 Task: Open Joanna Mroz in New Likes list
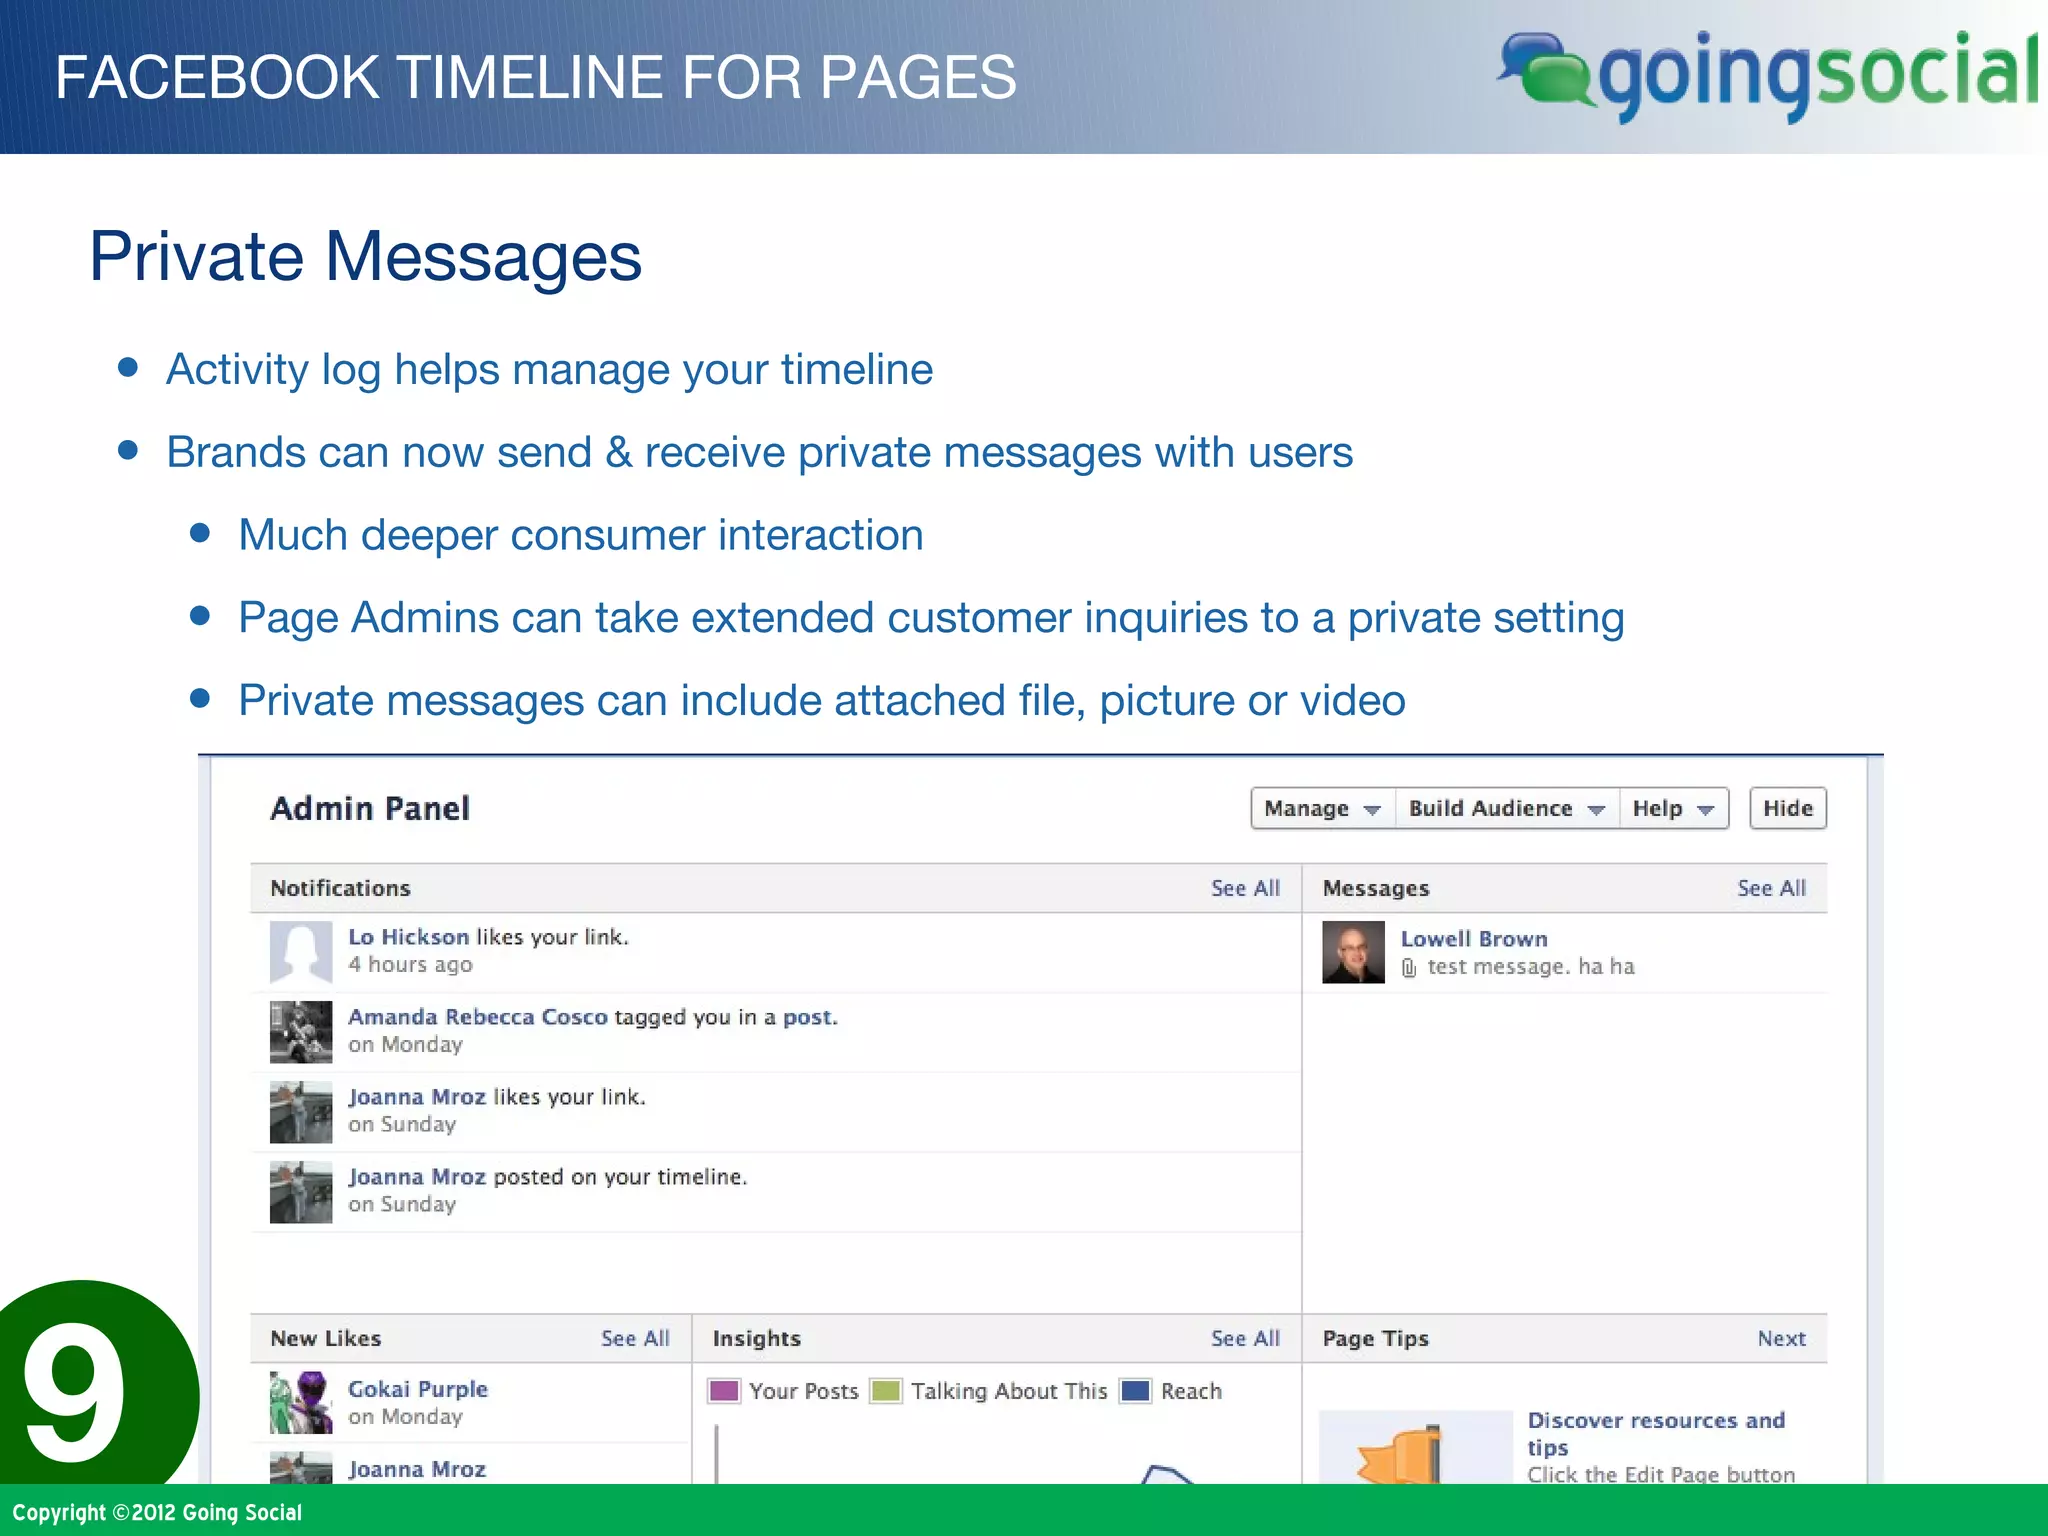coord(416,1469)
